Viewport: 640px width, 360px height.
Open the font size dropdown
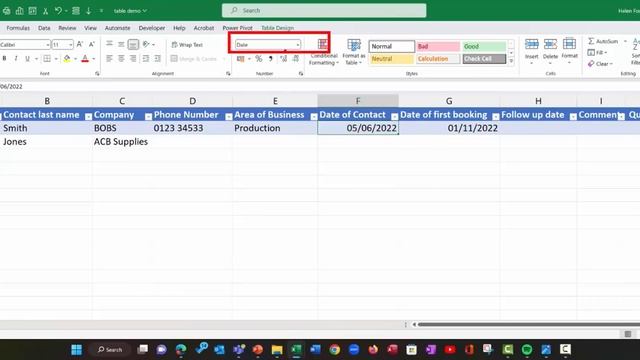coord(70,44)
